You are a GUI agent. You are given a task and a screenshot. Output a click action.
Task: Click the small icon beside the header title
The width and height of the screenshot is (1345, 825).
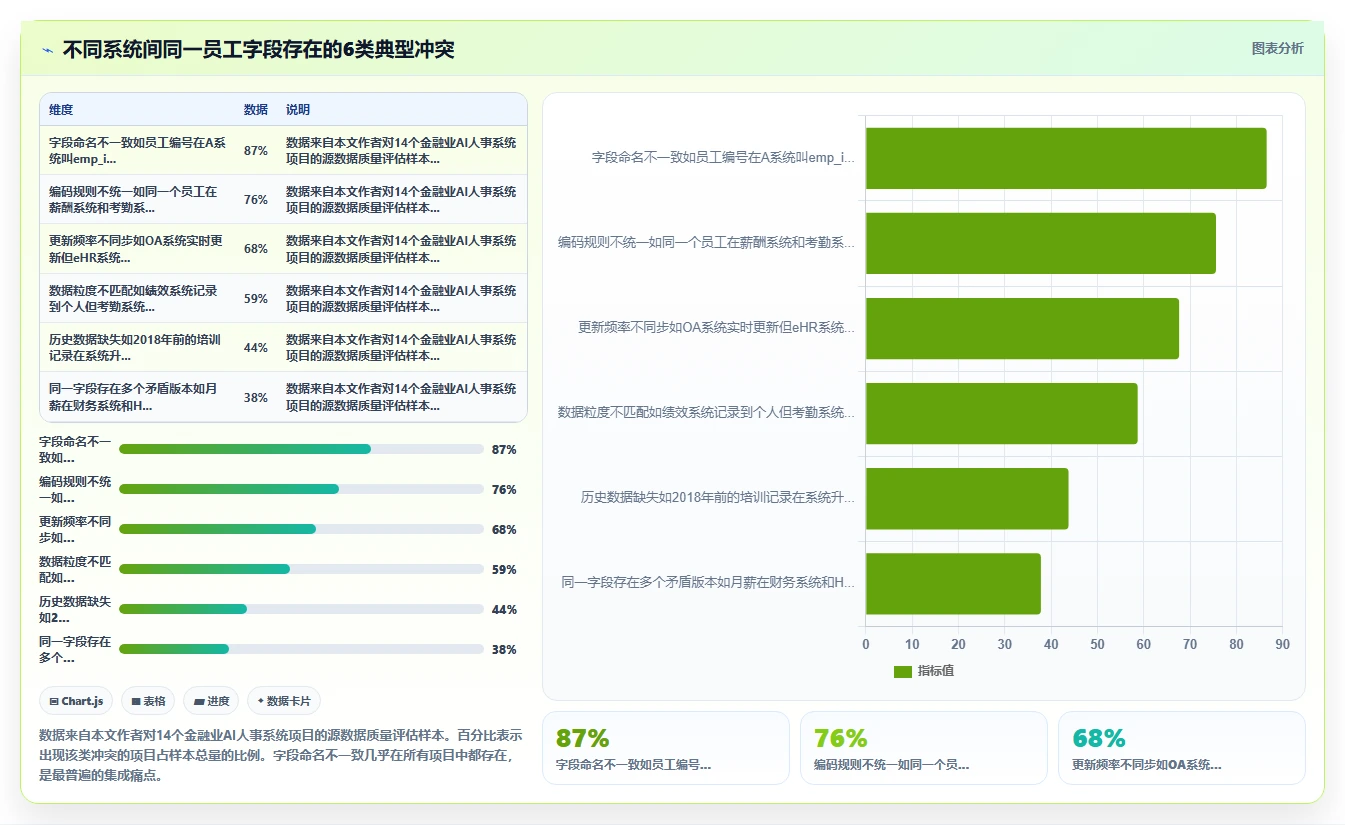tap(47, 50)
